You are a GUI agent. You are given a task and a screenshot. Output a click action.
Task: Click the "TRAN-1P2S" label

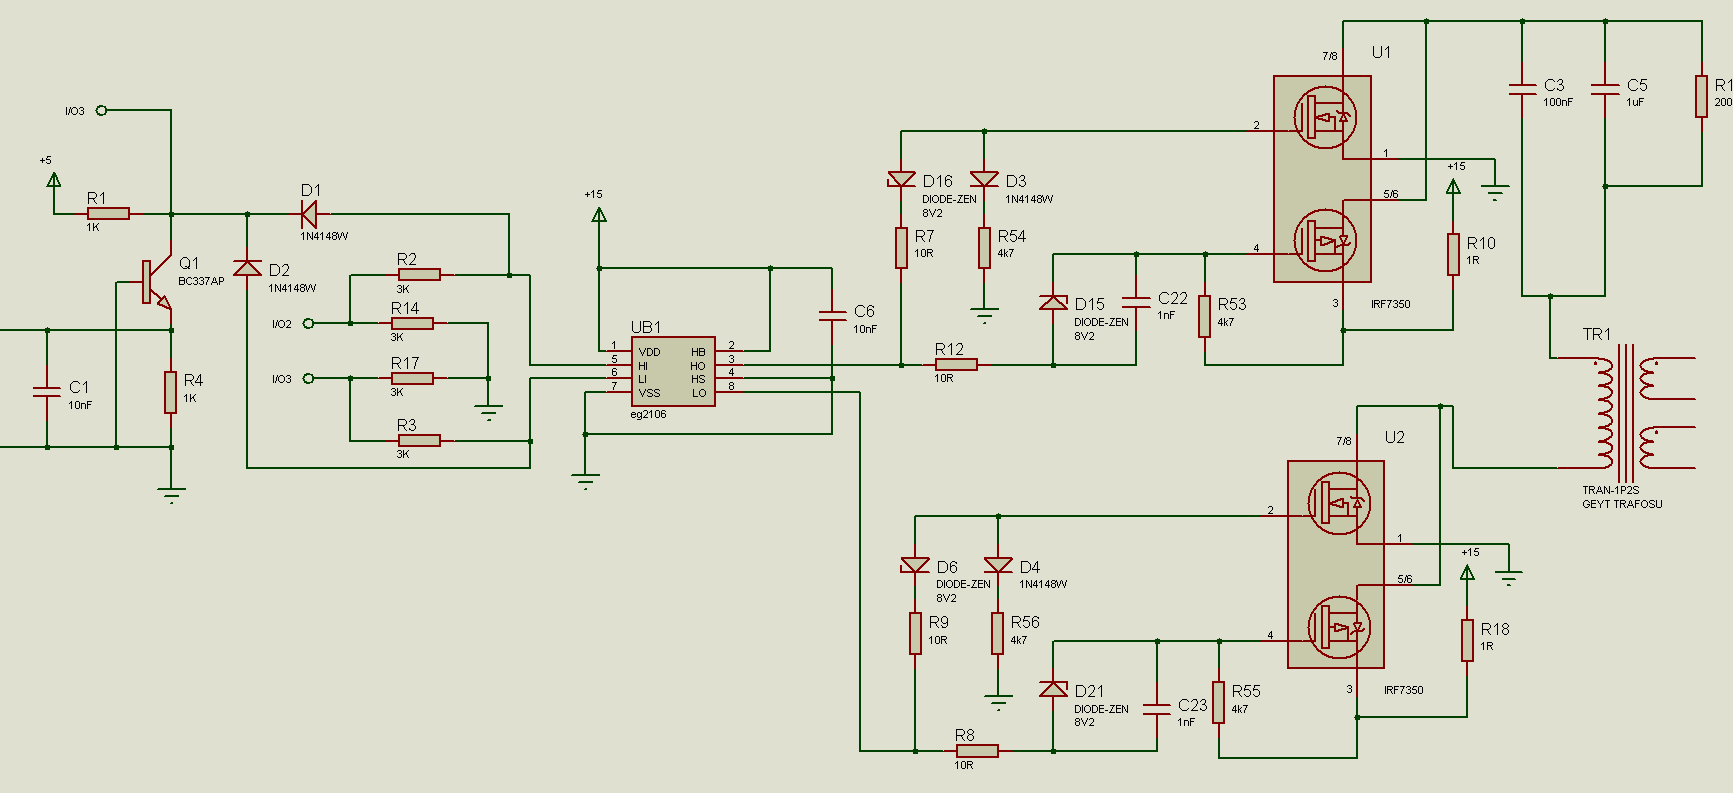click(1610, 490)
